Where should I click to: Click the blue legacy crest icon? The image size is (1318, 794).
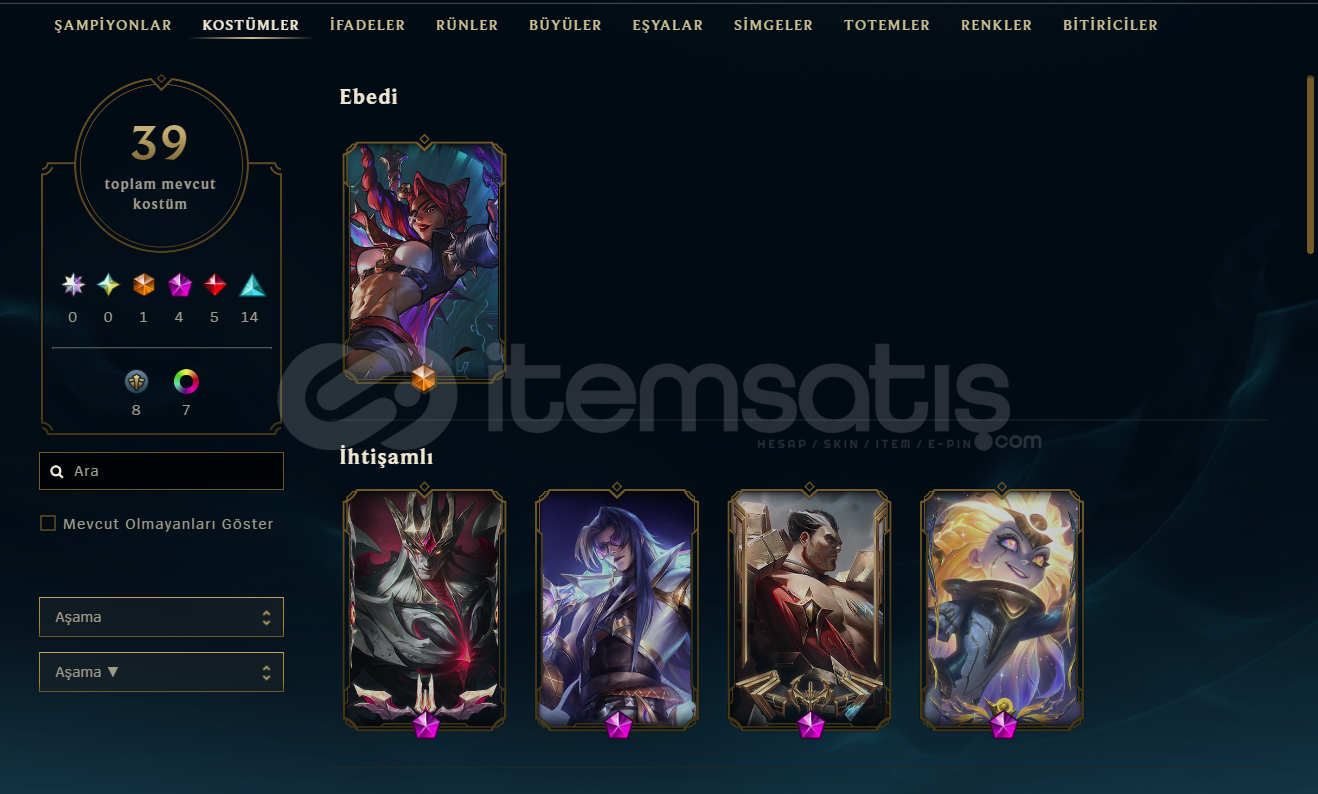coord(136,381)
